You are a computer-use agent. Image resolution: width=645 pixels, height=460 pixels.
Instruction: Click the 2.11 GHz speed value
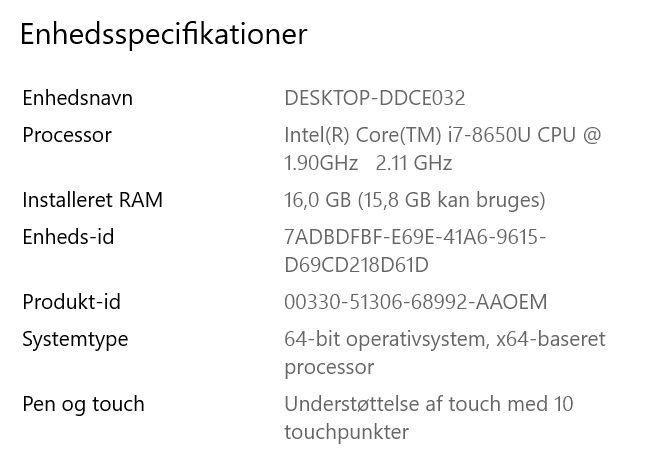(414, 163)
